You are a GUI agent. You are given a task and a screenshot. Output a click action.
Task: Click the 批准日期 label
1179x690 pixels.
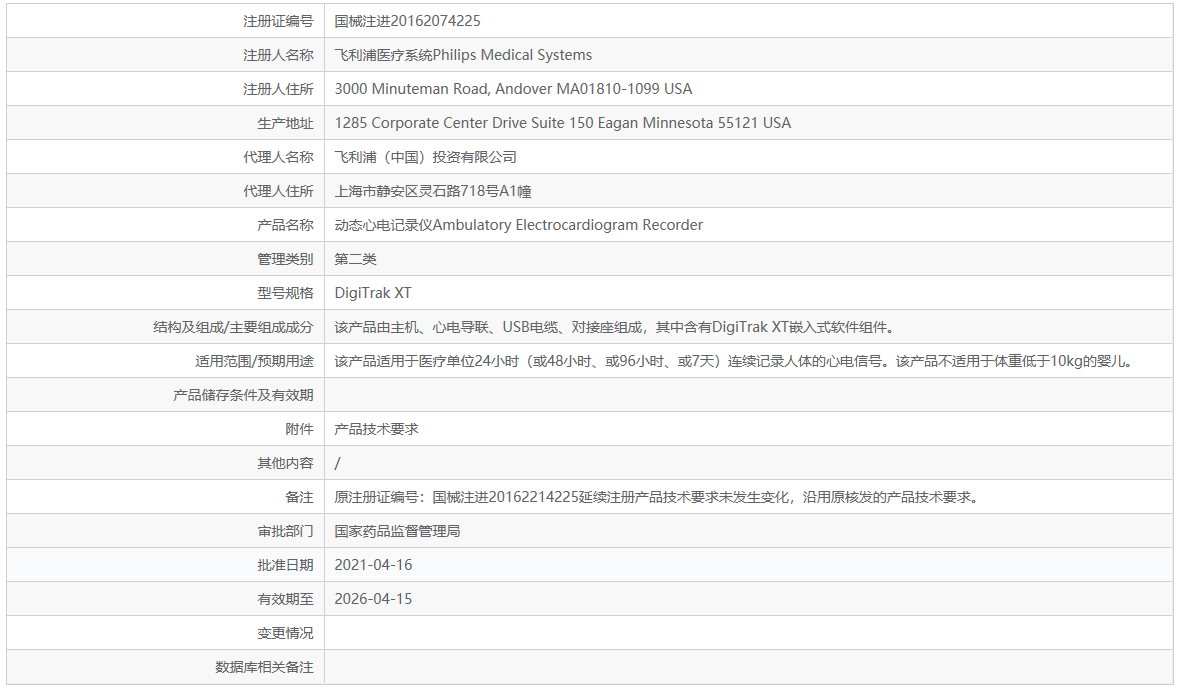286,565
